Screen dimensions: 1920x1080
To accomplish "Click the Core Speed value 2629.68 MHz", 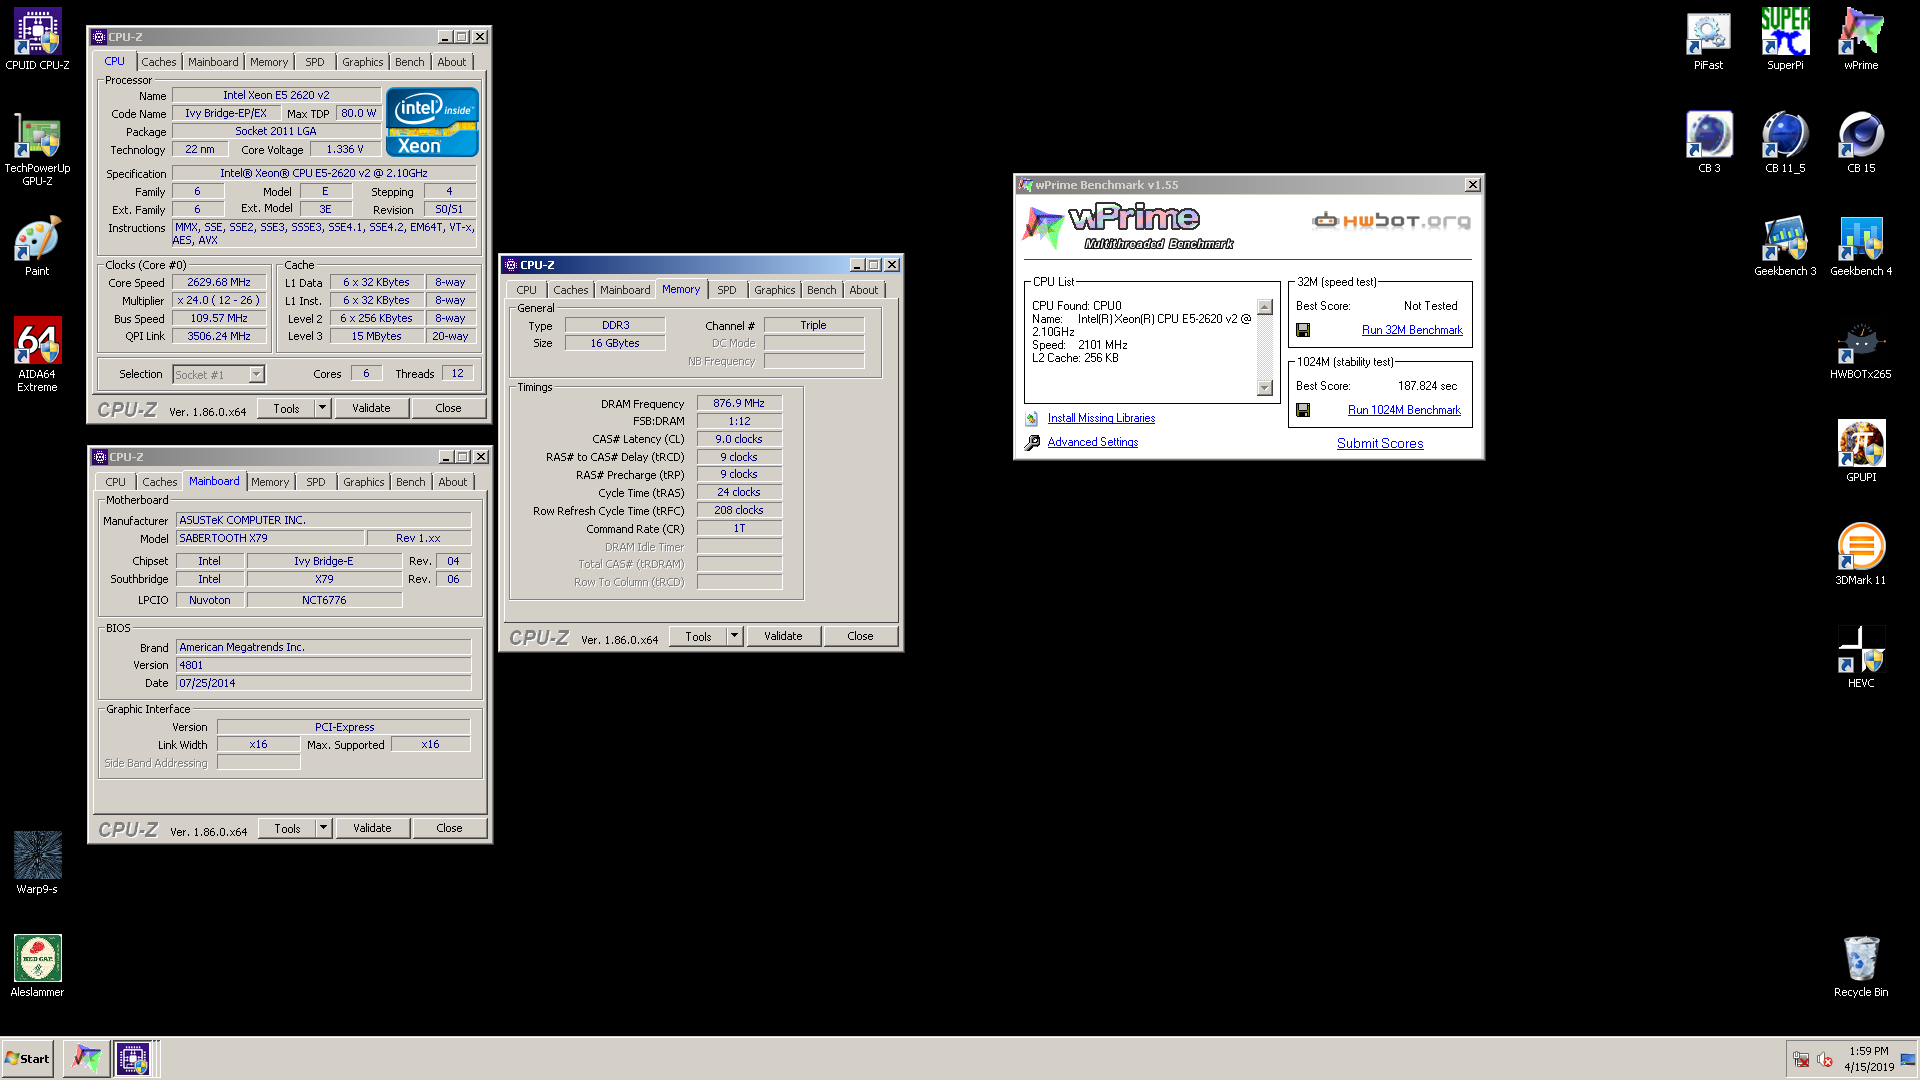I will 219,282.
